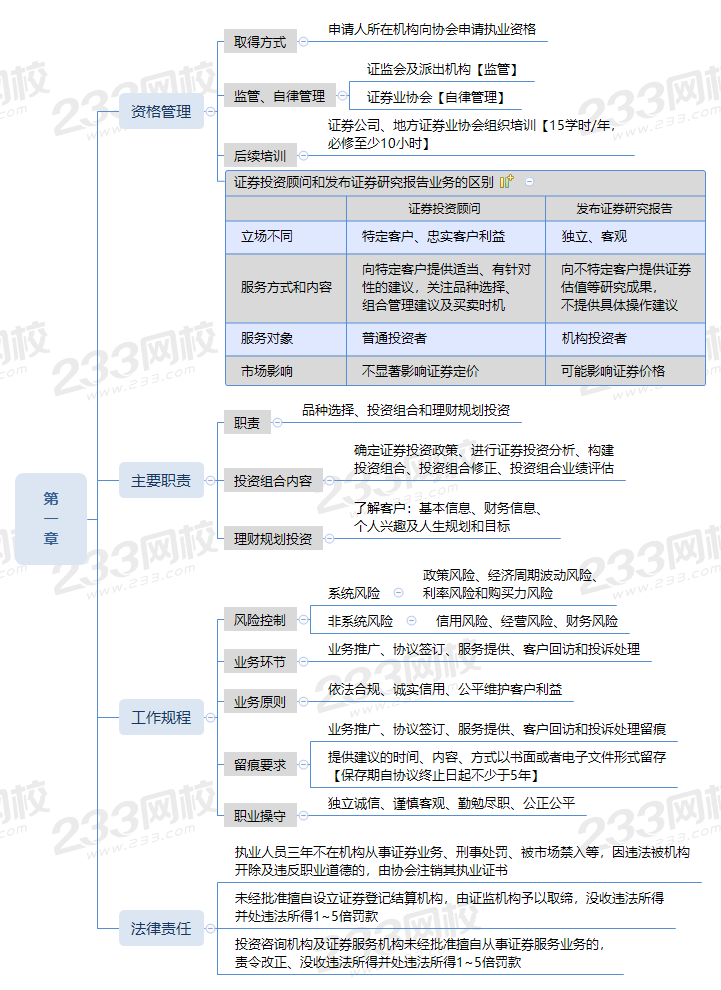The height and width of the screenshot is (990, 721).
Task: Collapse the 主要职责 branch
Action: [211, 480]
